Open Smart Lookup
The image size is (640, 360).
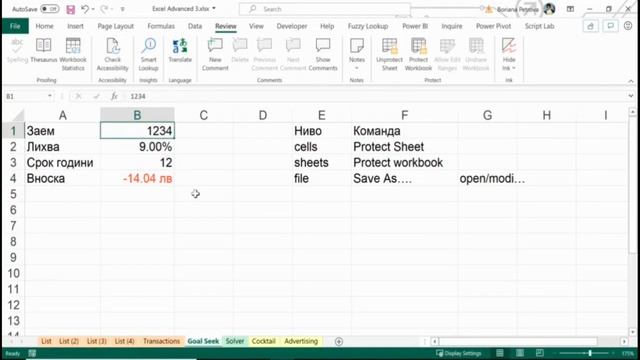pyautogui.click(x=148, y=54)
